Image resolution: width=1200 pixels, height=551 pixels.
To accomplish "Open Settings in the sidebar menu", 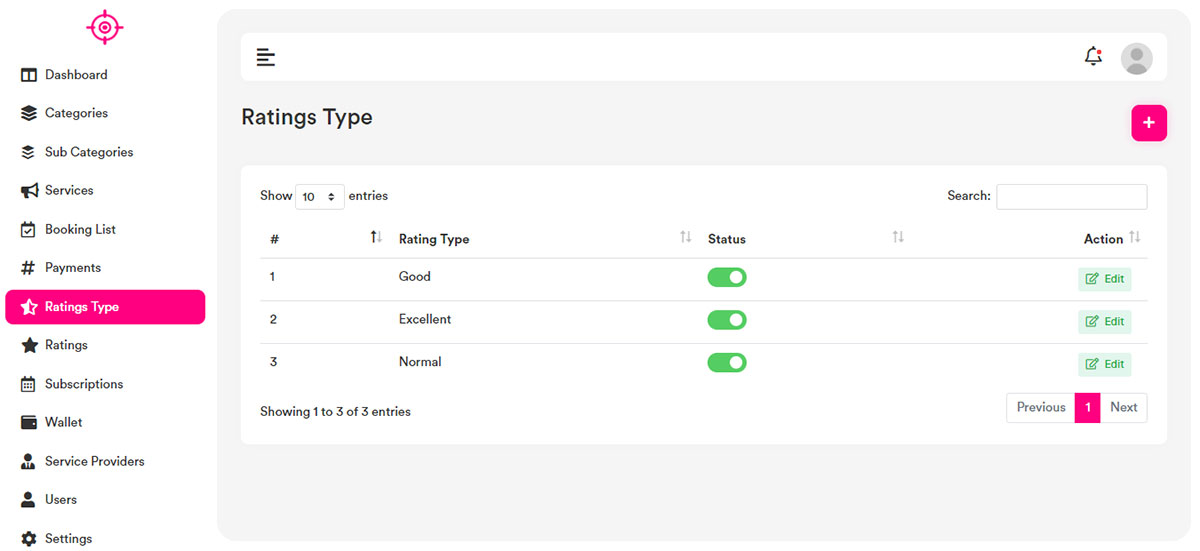I will pos(68,538).
